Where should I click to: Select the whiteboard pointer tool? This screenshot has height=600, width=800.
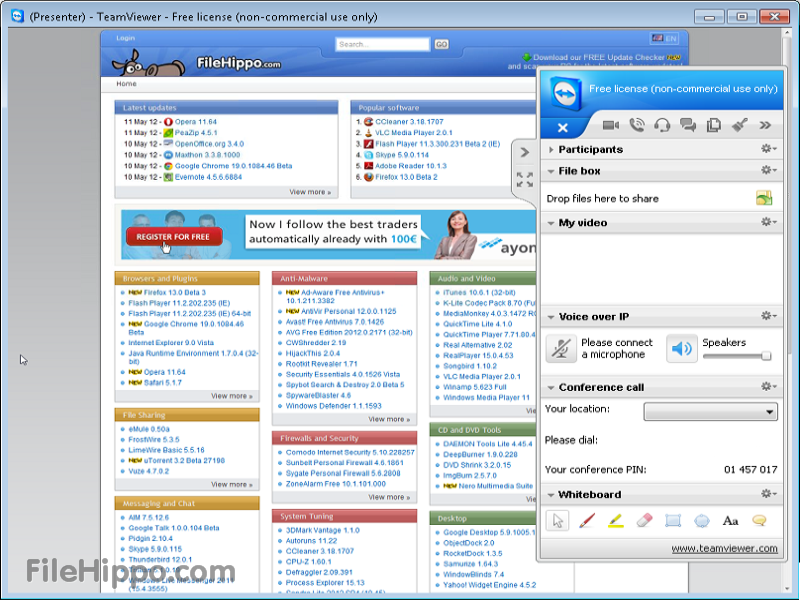click(557, 521)
